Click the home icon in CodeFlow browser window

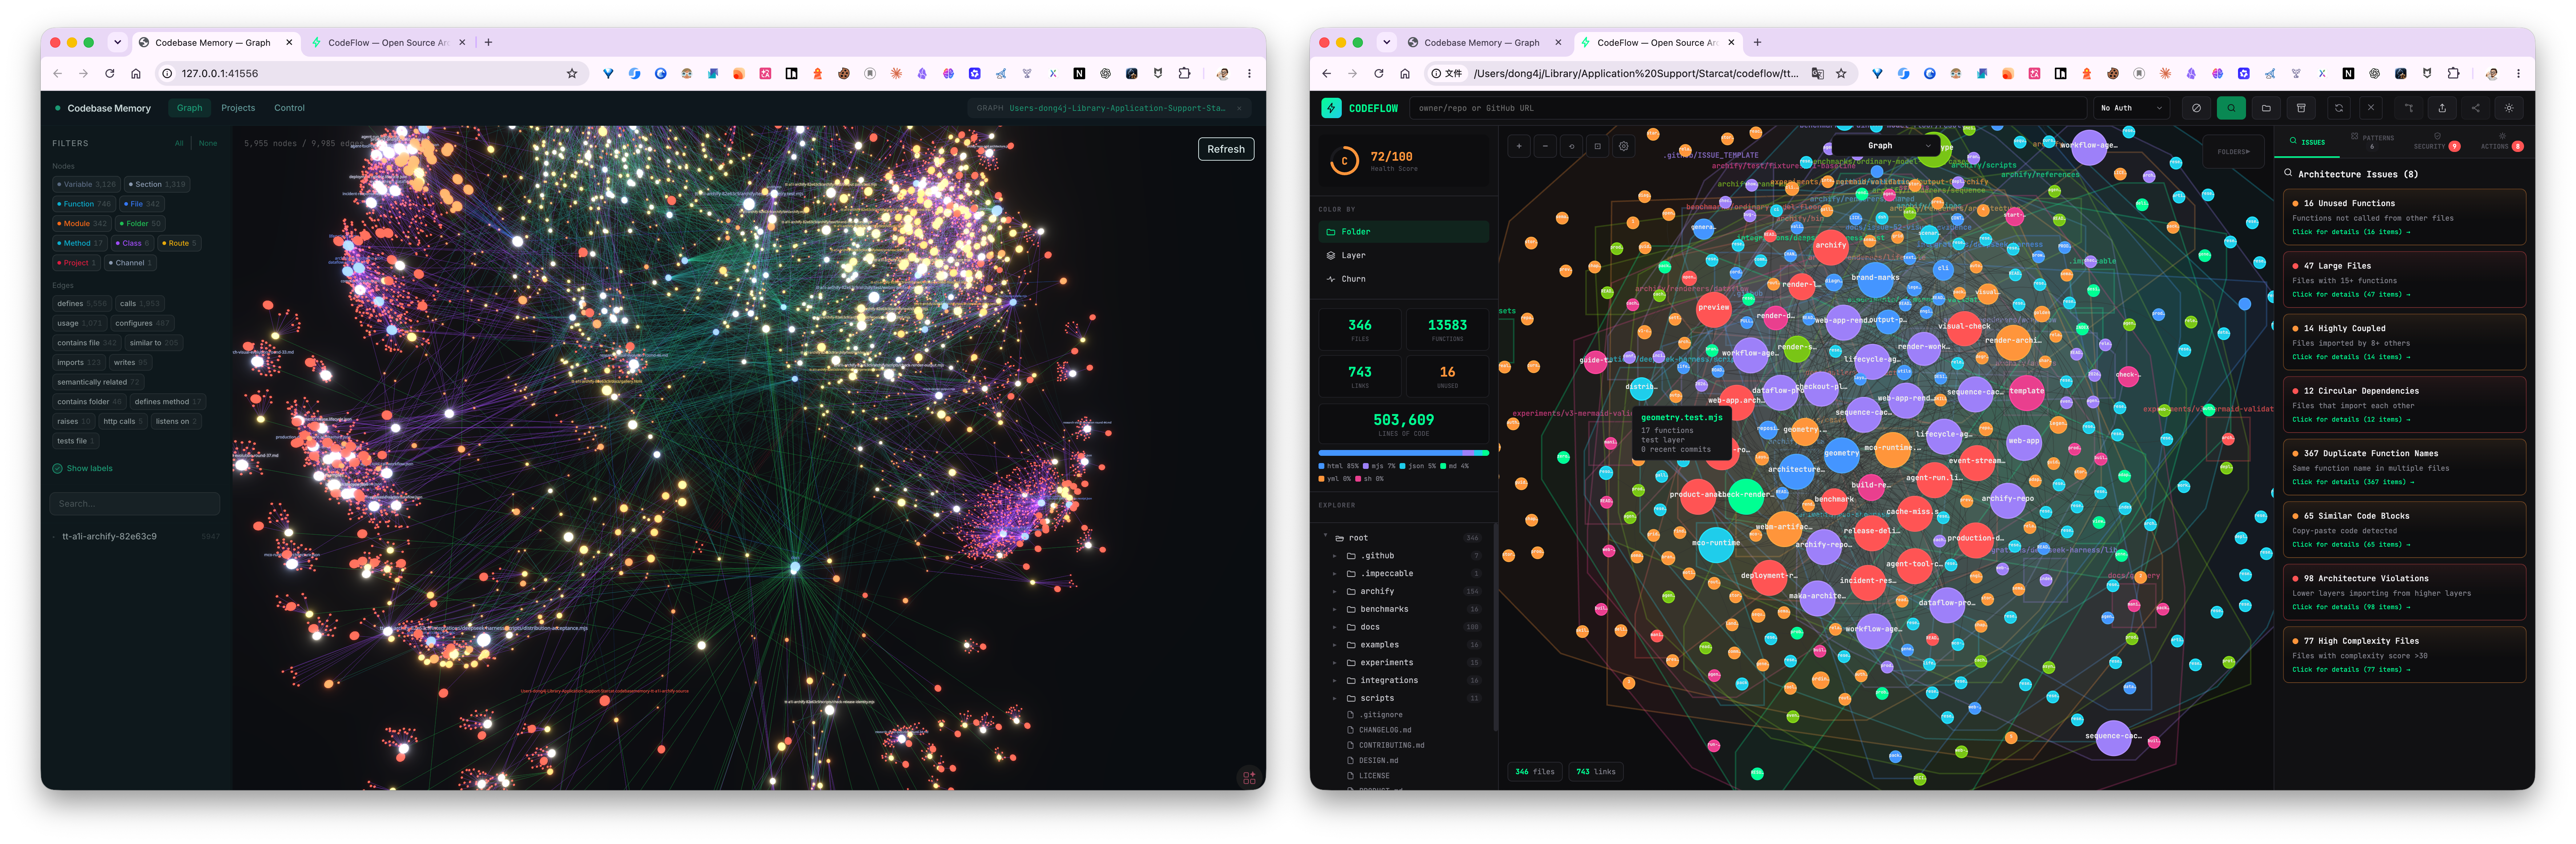point(1405,73)
